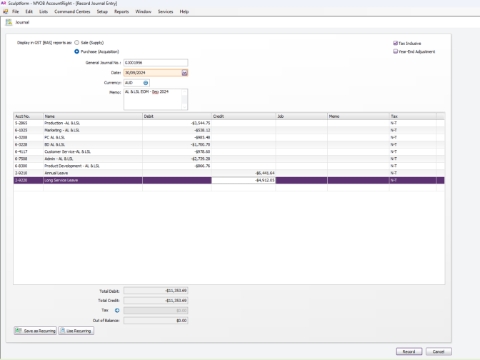Image resolution: width=480 pixels, height=360 pixels.
Task: Click the Debit column header
Action: (177, 116)
